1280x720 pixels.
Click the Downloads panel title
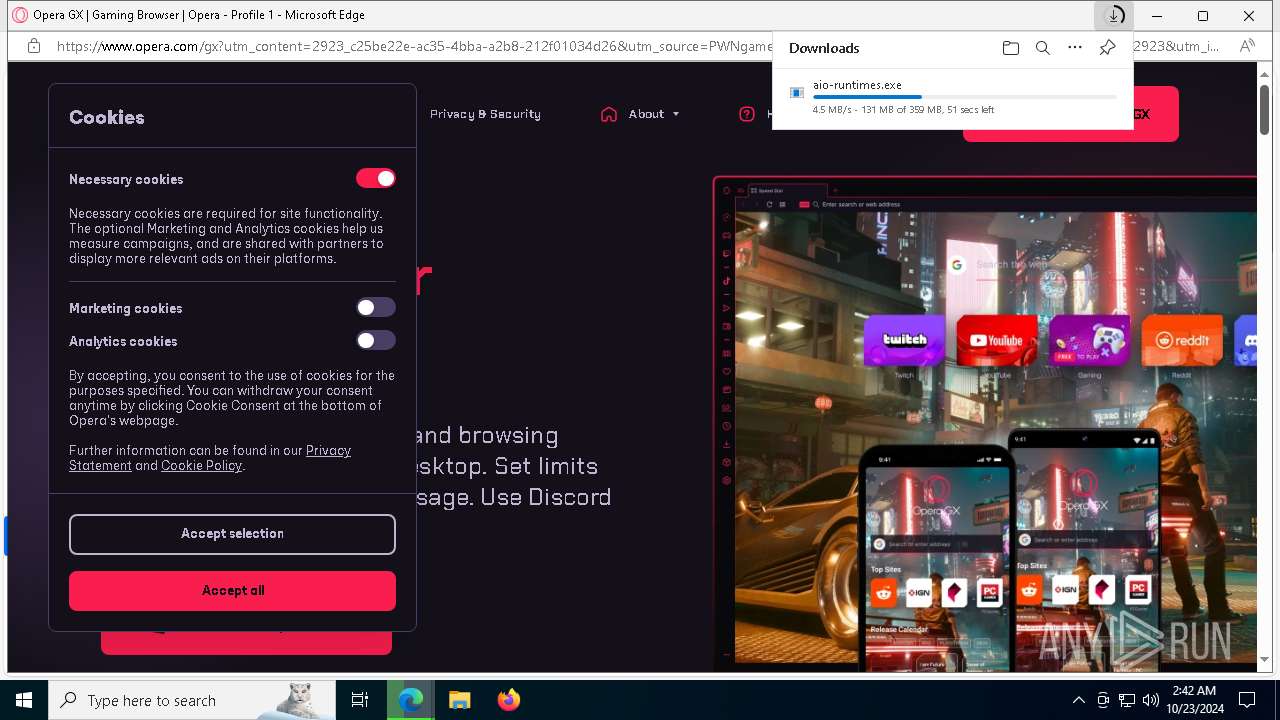(824, 48)
